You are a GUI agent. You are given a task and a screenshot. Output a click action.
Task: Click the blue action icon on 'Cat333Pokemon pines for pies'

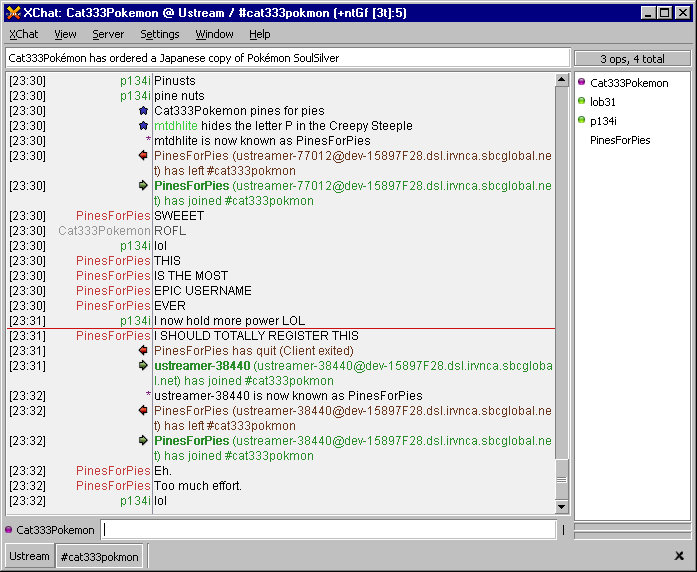click(143, 111)
